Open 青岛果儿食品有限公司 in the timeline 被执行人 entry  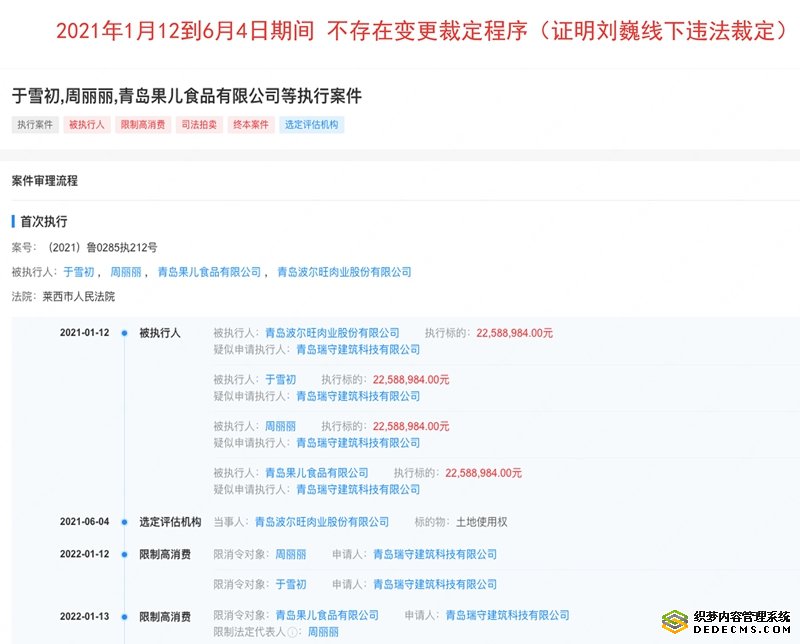[317, 473]
